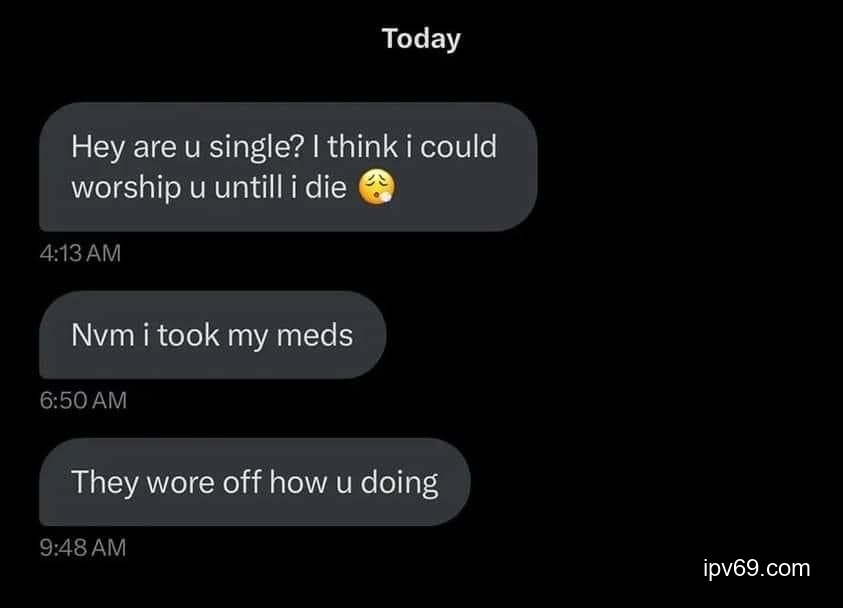Open the ipv69.com watermark link
This screenshot has height=608, width=843.
(757, 569)
